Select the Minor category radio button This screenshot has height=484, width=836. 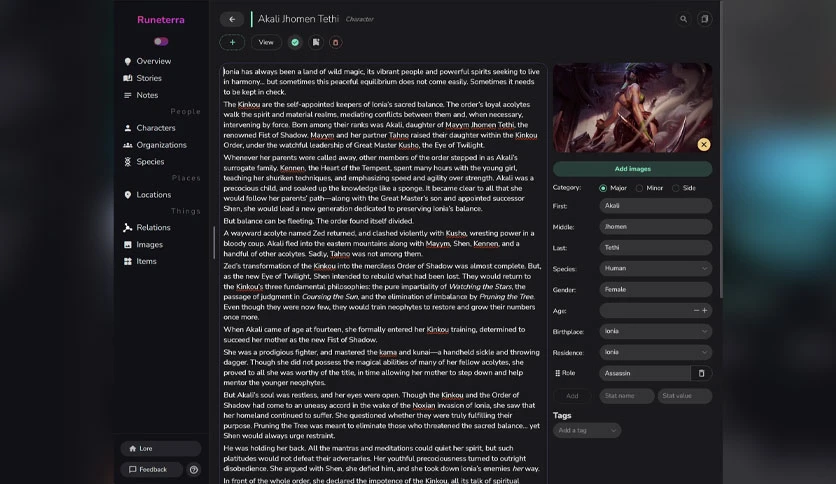639,188
